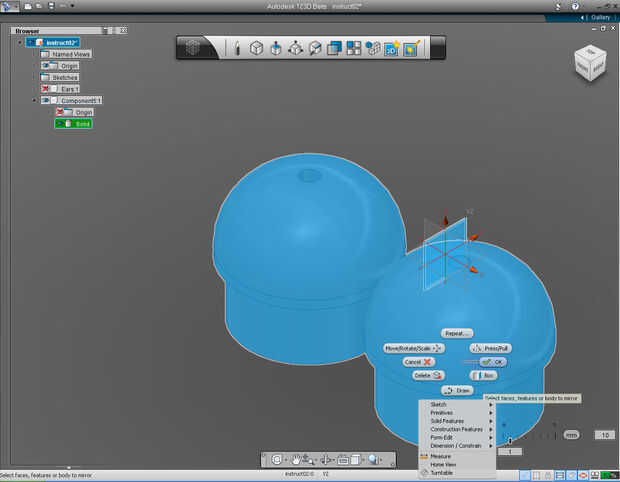620x482 pixels.
Task: Click the four-square pattern tool icon
Action: click(x=353, y=48)
